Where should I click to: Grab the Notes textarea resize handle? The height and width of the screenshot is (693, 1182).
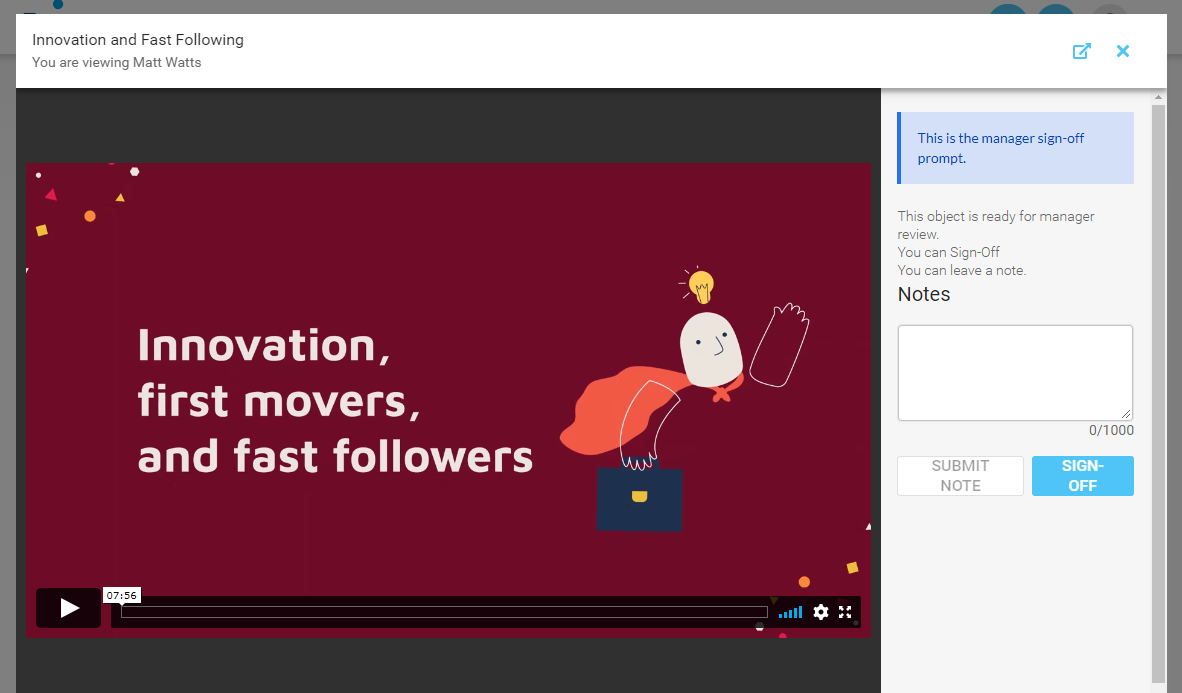tap(1127, 415)
